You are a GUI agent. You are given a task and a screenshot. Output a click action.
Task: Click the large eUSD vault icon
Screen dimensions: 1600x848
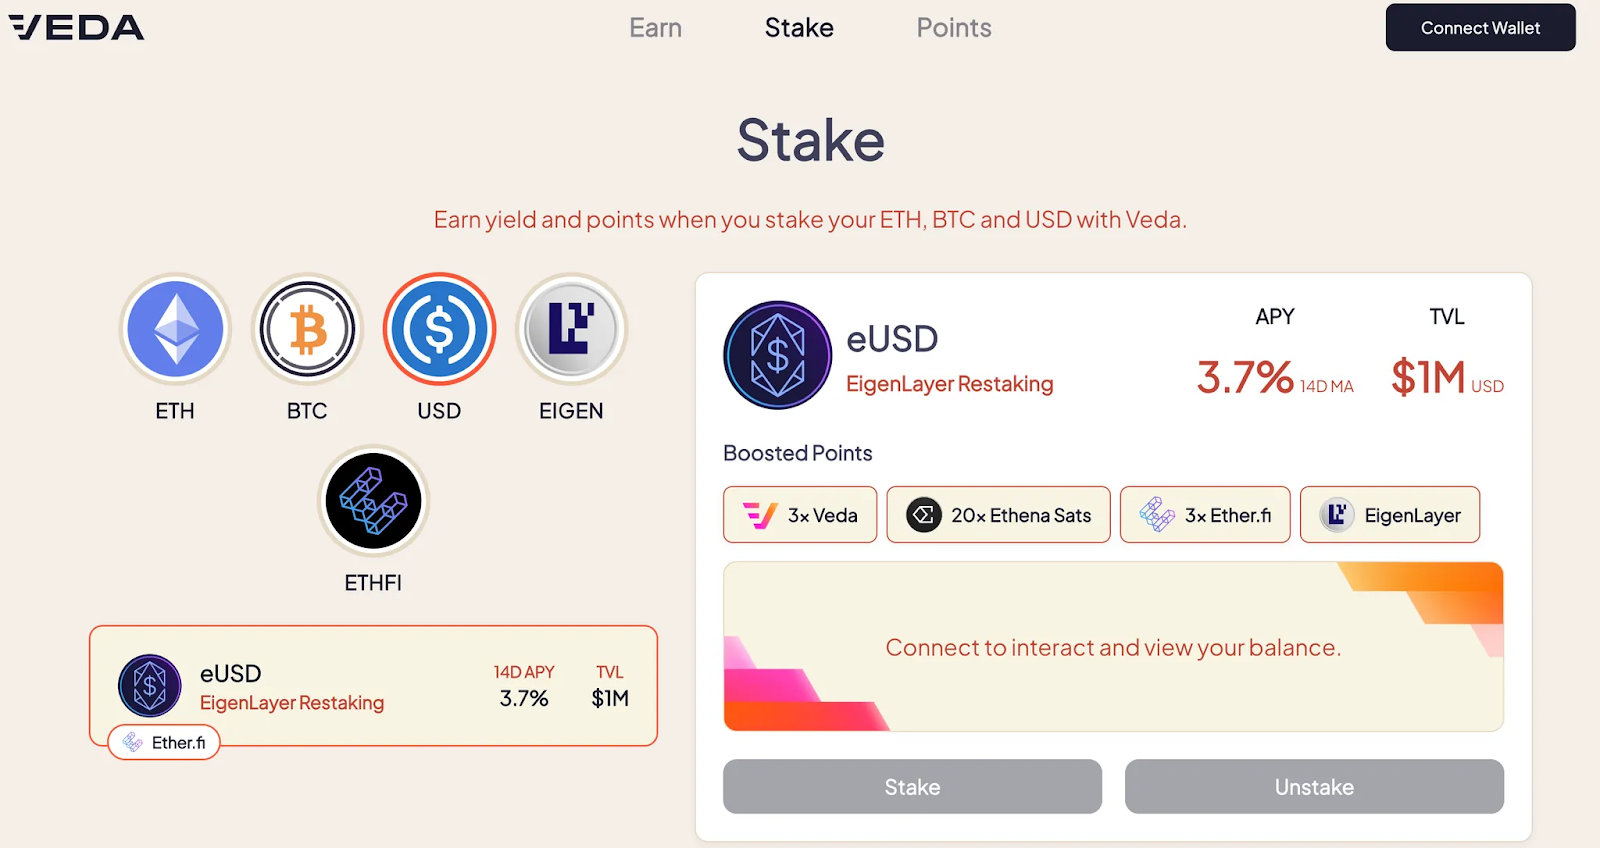(x=778, y=355)
